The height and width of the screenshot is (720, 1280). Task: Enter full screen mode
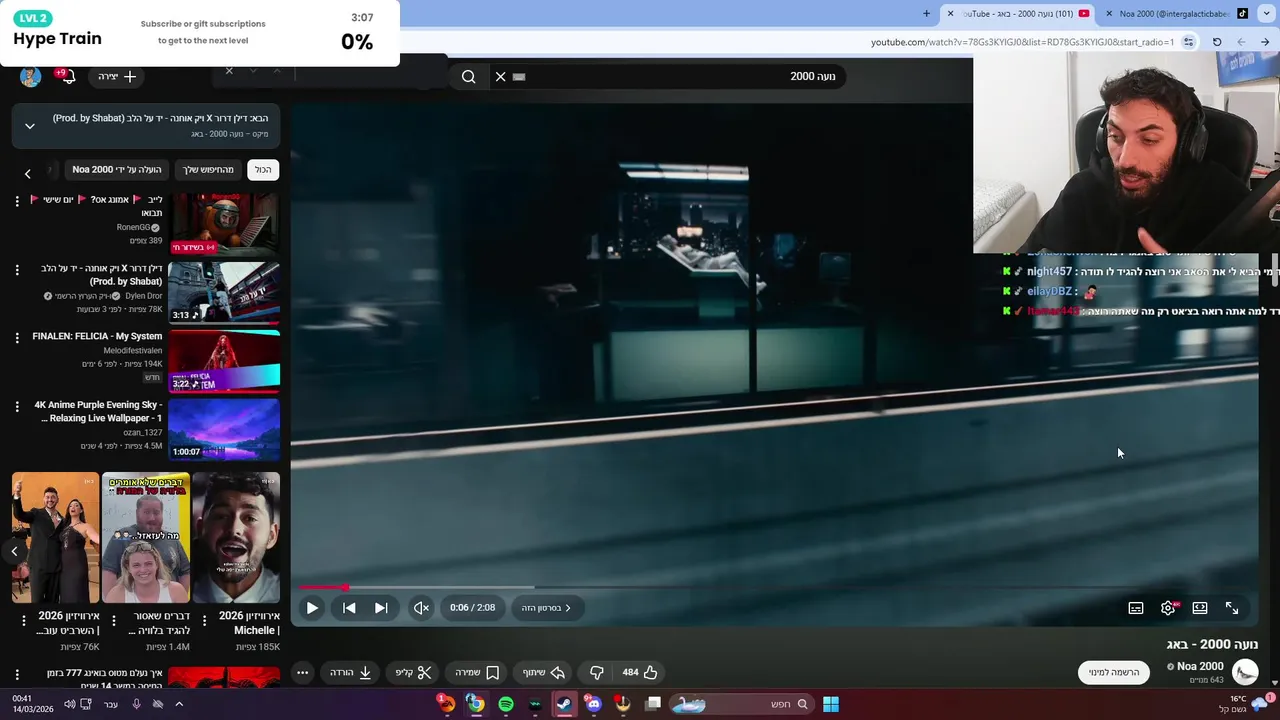coord(1232,608)
